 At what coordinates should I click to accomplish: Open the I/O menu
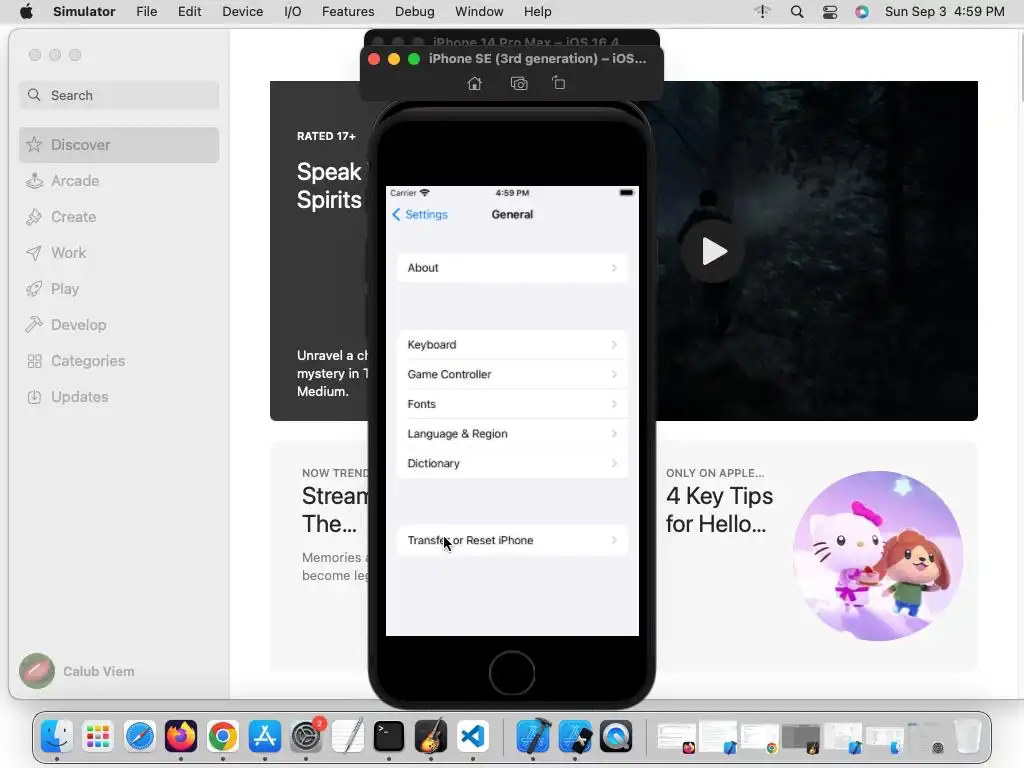coord(293,11)
